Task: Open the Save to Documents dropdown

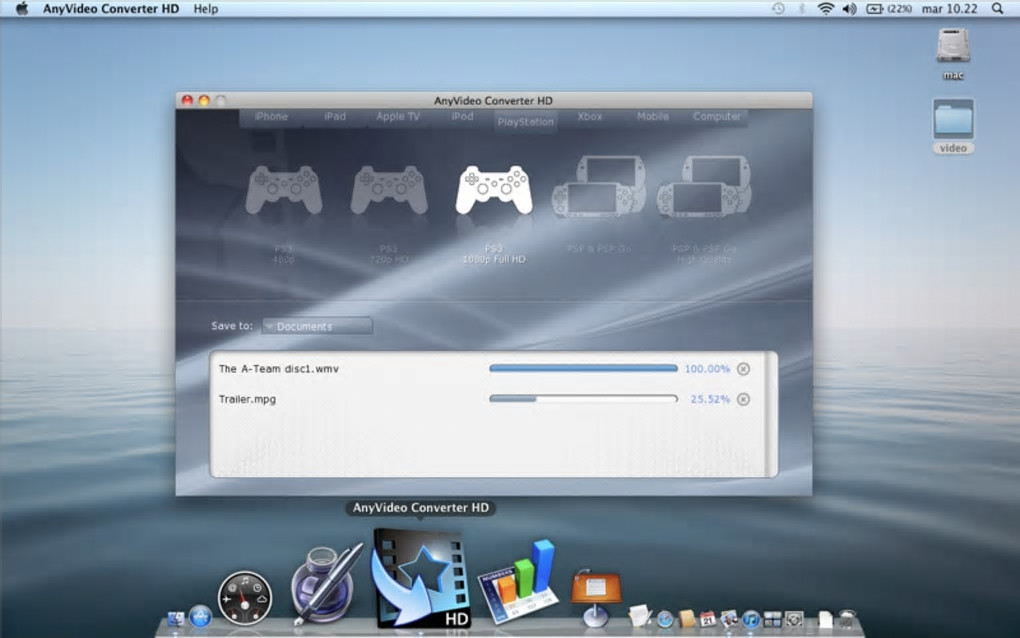Action: pyautogui.click(x=317, y=326)
